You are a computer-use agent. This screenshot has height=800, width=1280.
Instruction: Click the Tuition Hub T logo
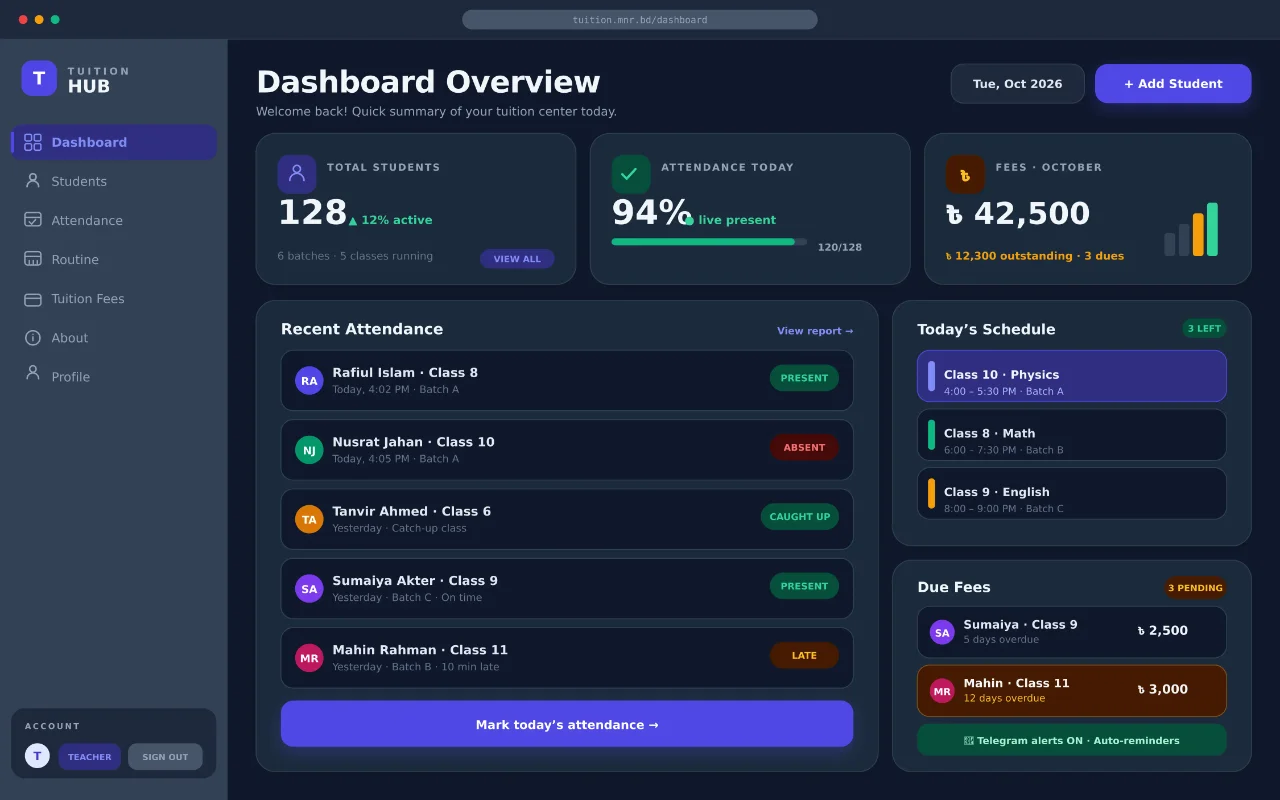[x=39, y=78]
